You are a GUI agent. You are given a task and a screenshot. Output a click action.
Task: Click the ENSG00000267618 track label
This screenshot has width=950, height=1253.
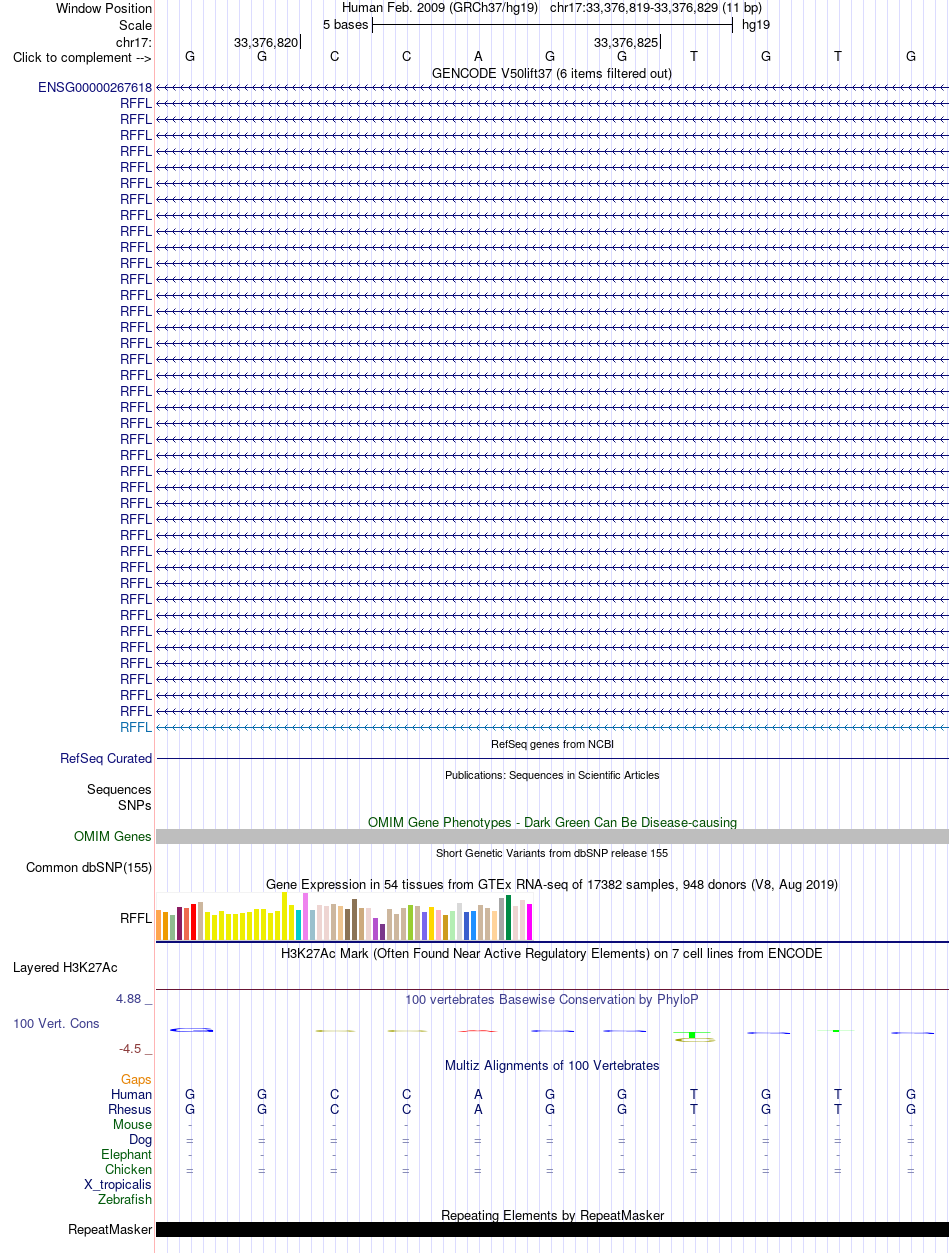(x=95, y=87)
